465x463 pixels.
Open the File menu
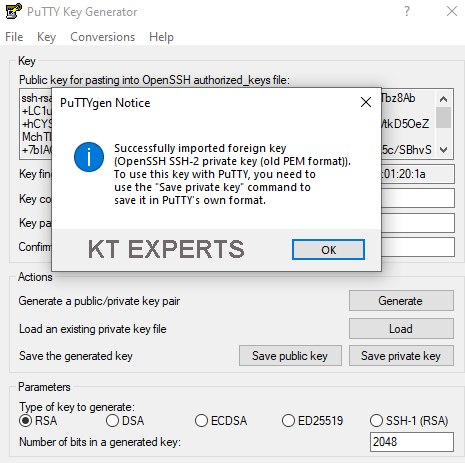(14, 37)
